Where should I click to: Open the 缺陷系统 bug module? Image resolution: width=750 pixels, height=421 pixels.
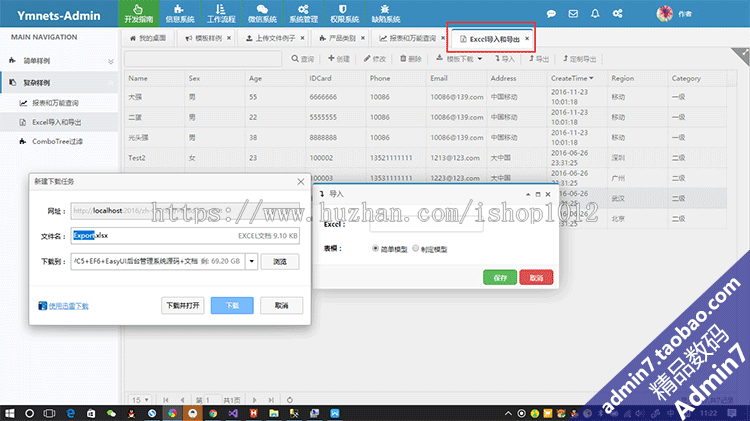[386, 13]
